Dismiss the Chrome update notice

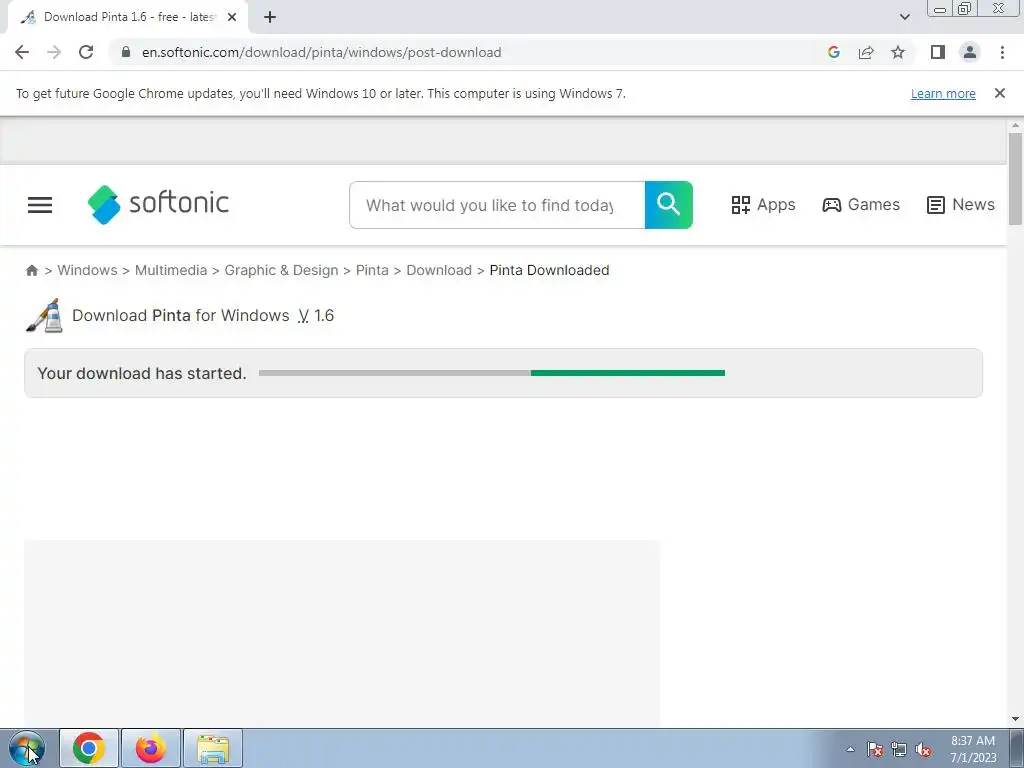[x=999, y=93]
